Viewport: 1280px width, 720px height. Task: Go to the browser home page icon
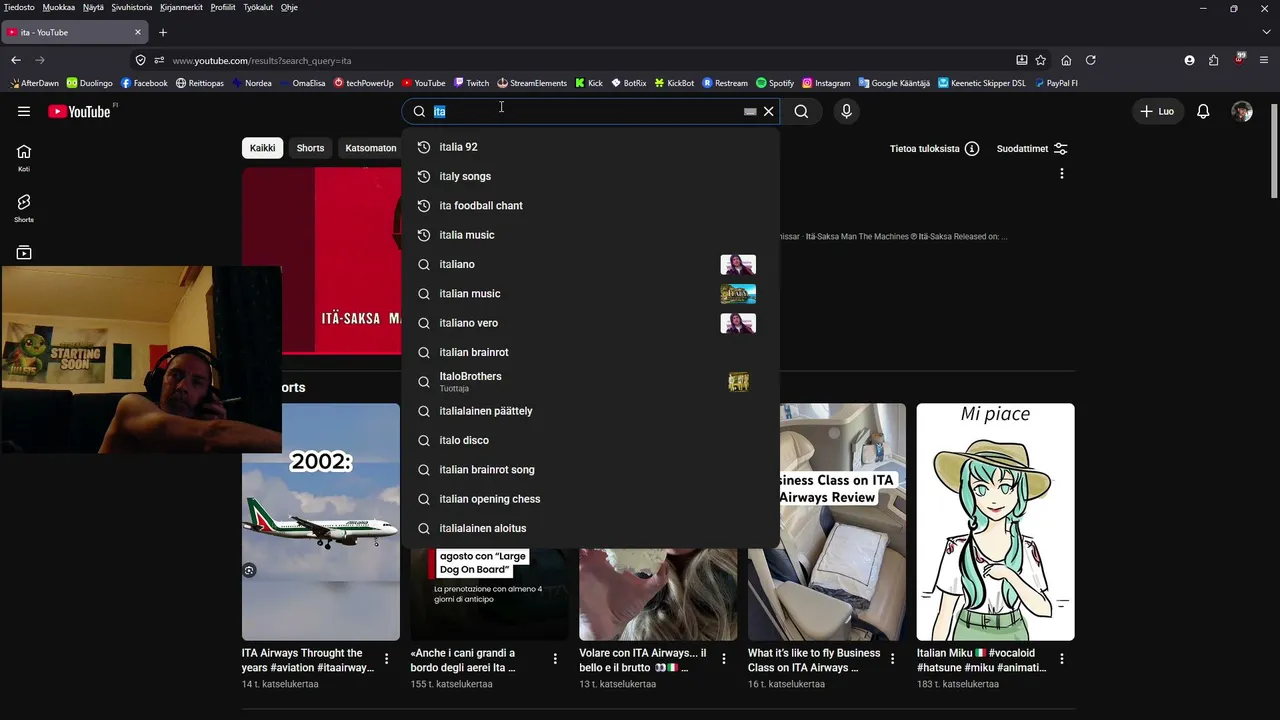[1066, 60]
